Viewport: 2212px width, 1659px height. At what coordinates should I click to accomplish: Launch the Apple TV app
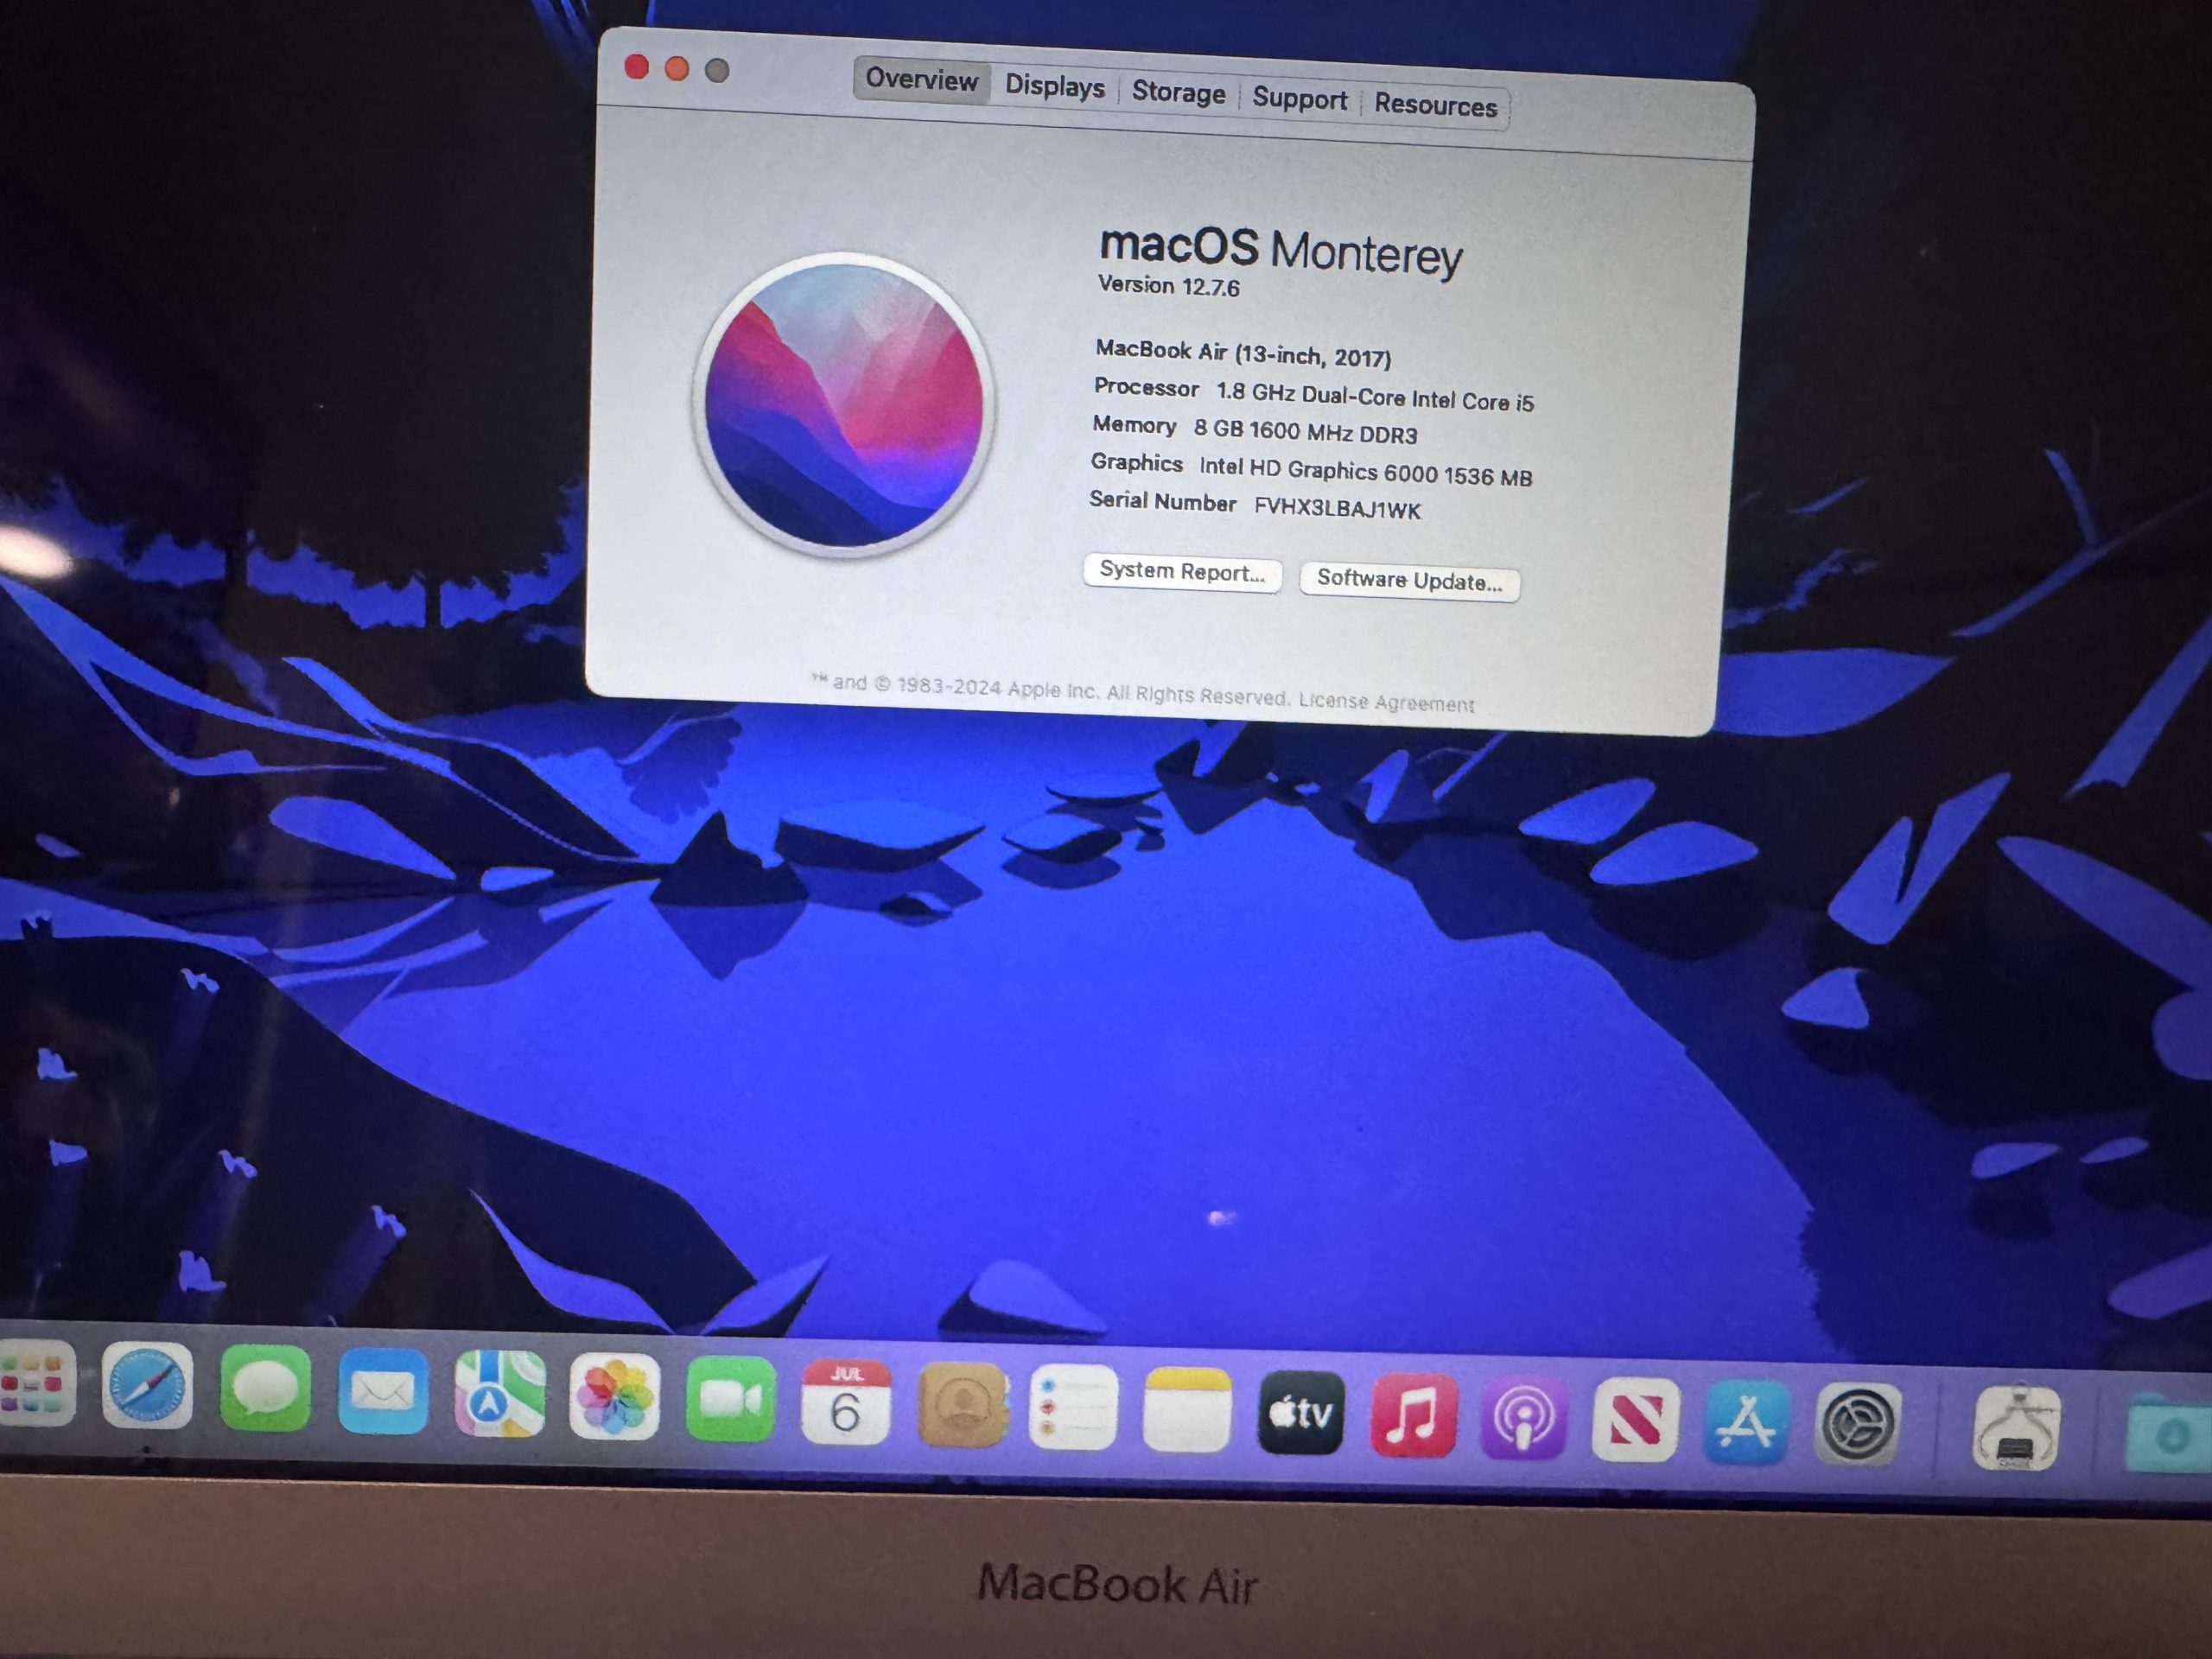tap(1300, 1412)
